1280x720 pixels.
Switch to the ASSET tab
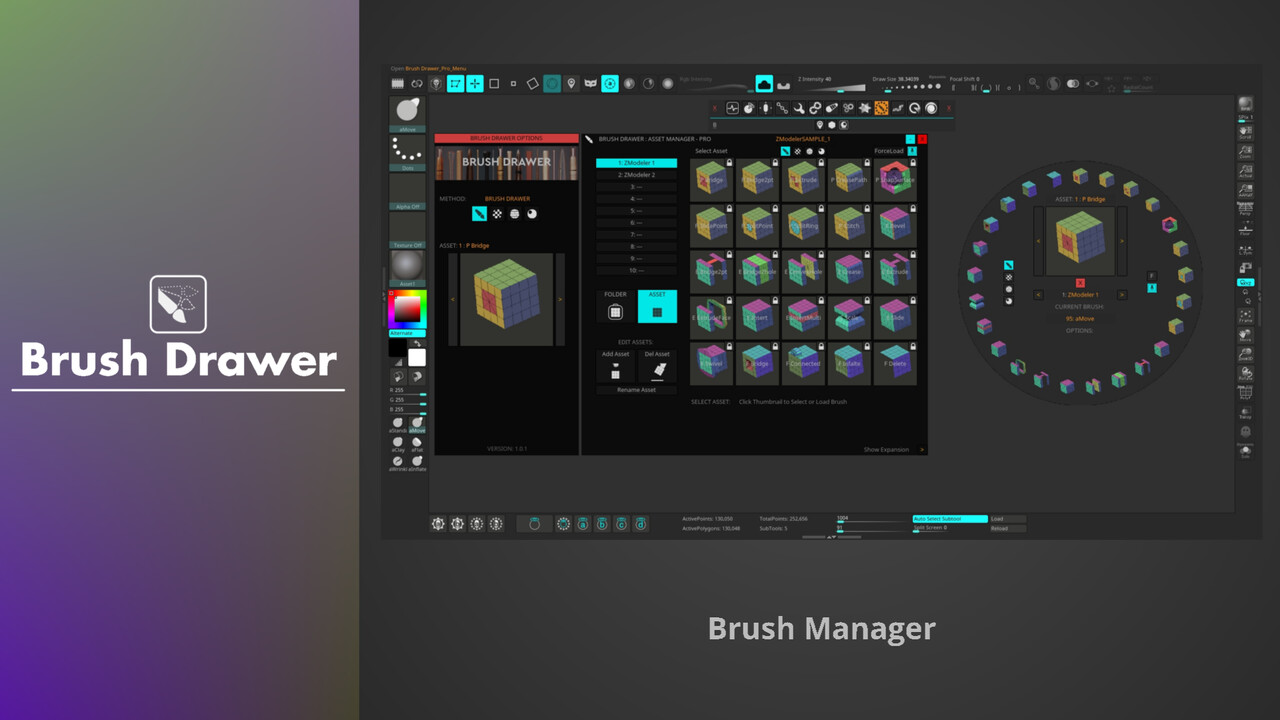[x=657, y=306]
